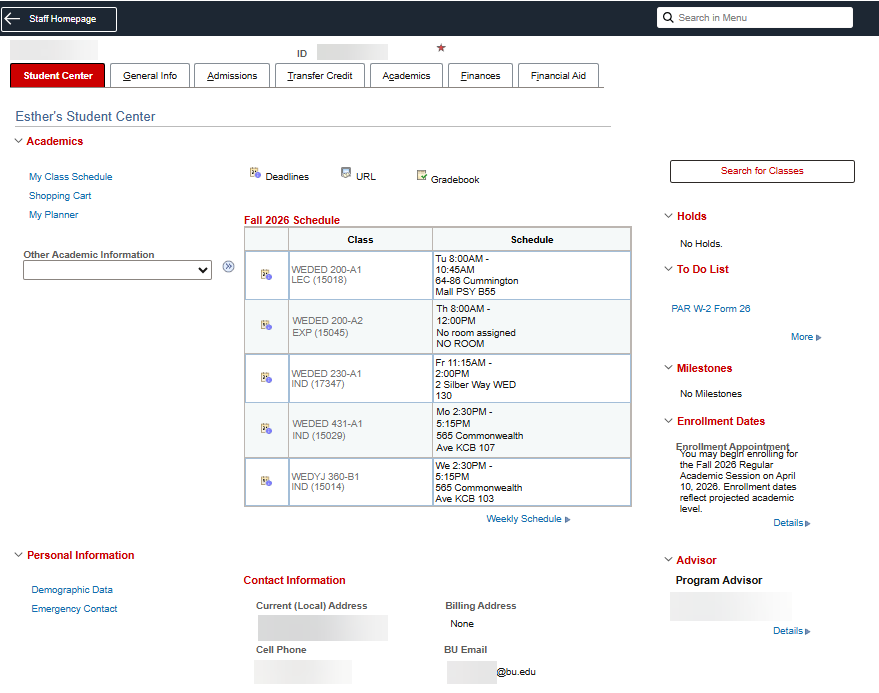The image size is (879, 693).
Task: Click the Contact Information heading
Action: pos(294,580)
